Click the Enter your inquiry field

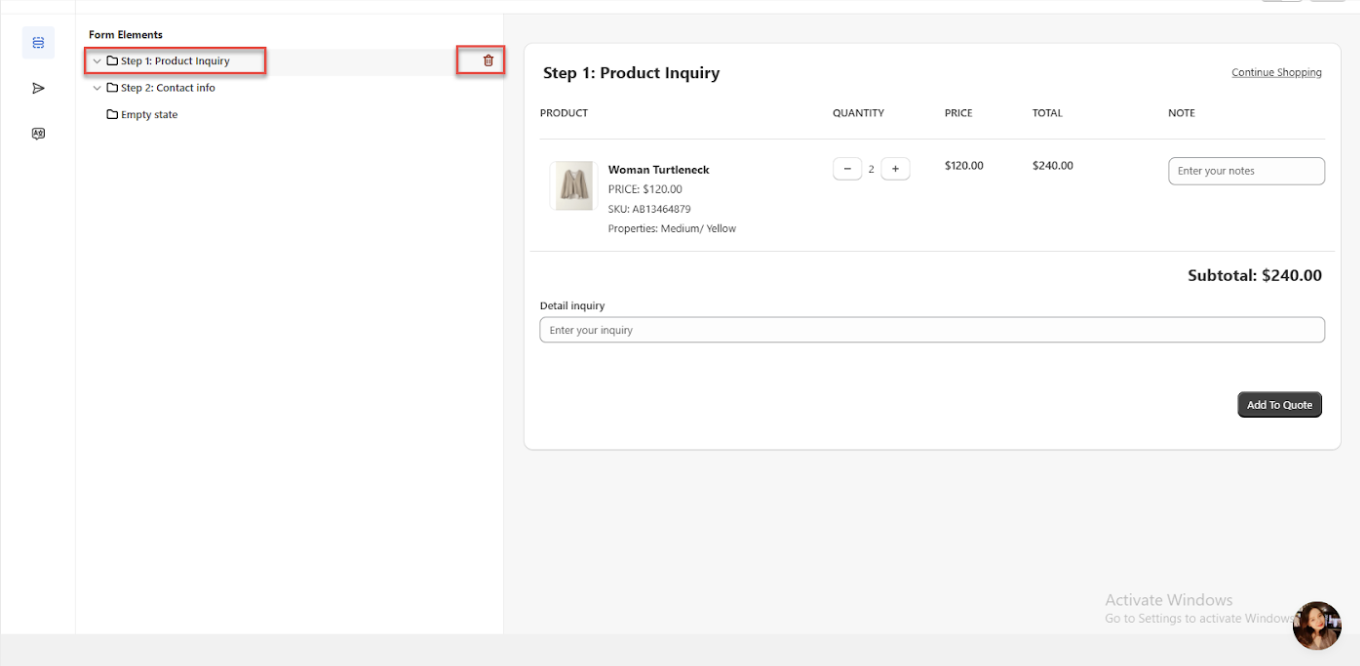pyautogui.click(x=931, y=330)
